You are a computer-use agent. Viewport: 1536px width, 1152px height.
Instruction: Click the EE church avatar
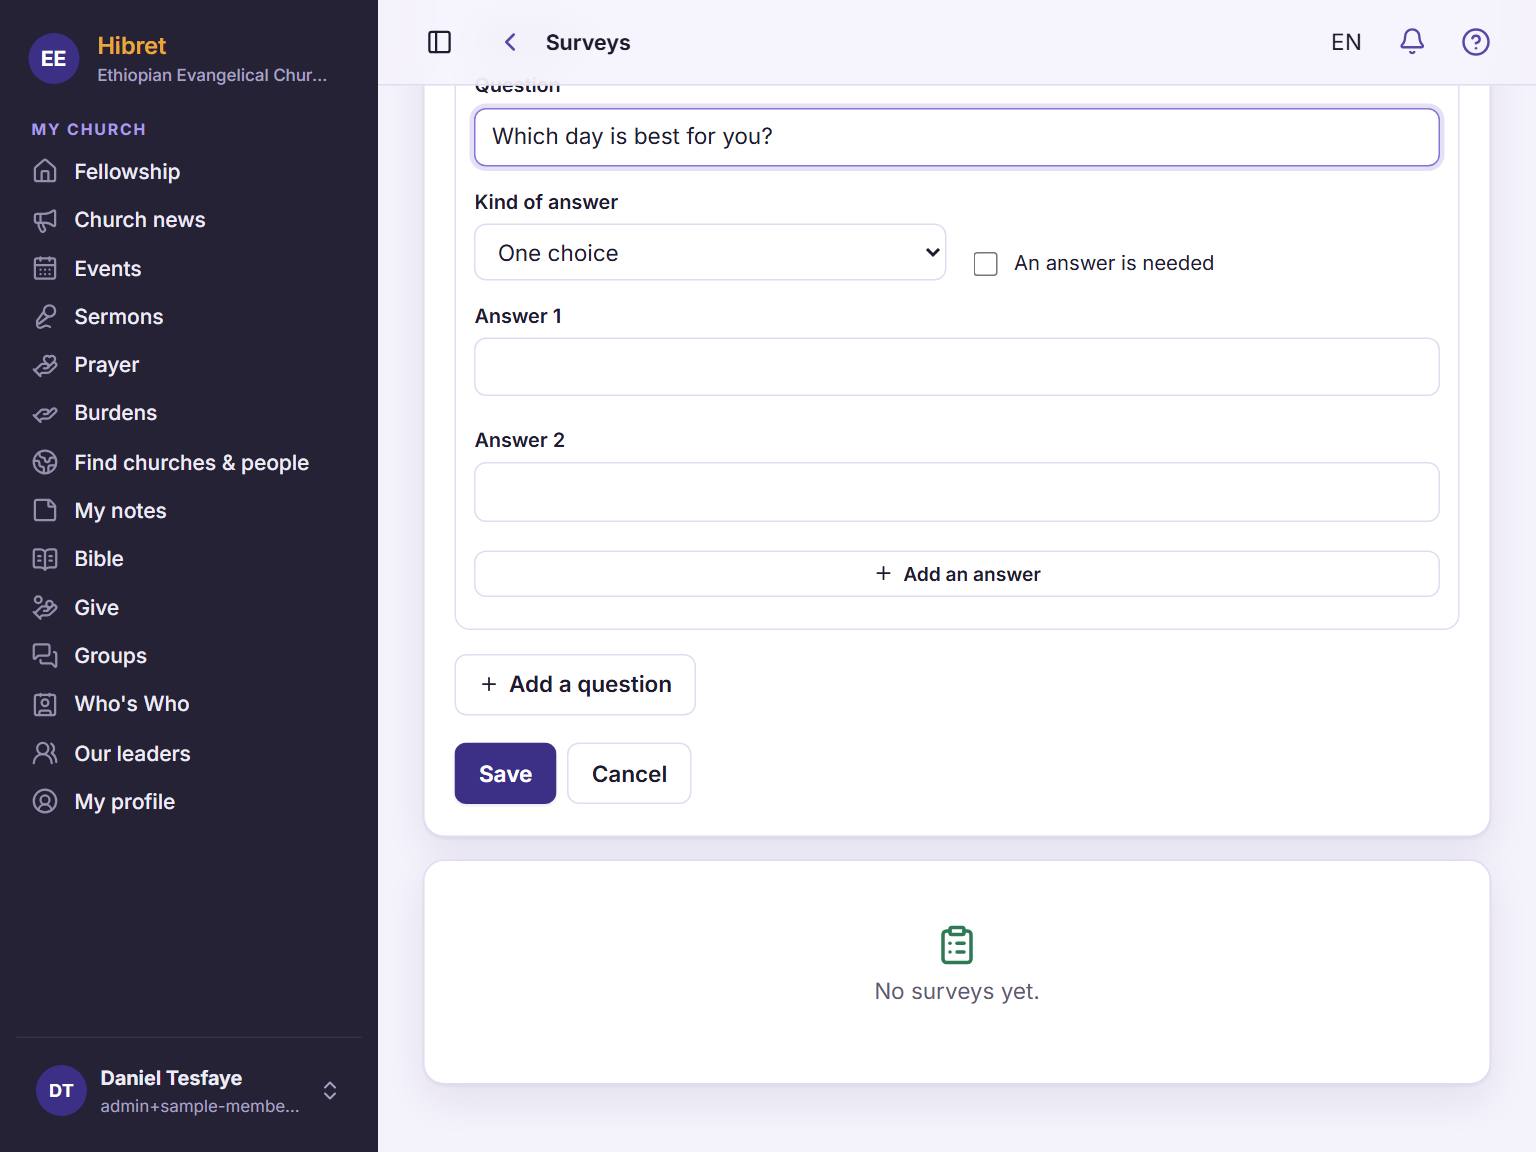(x=54, y=59)
